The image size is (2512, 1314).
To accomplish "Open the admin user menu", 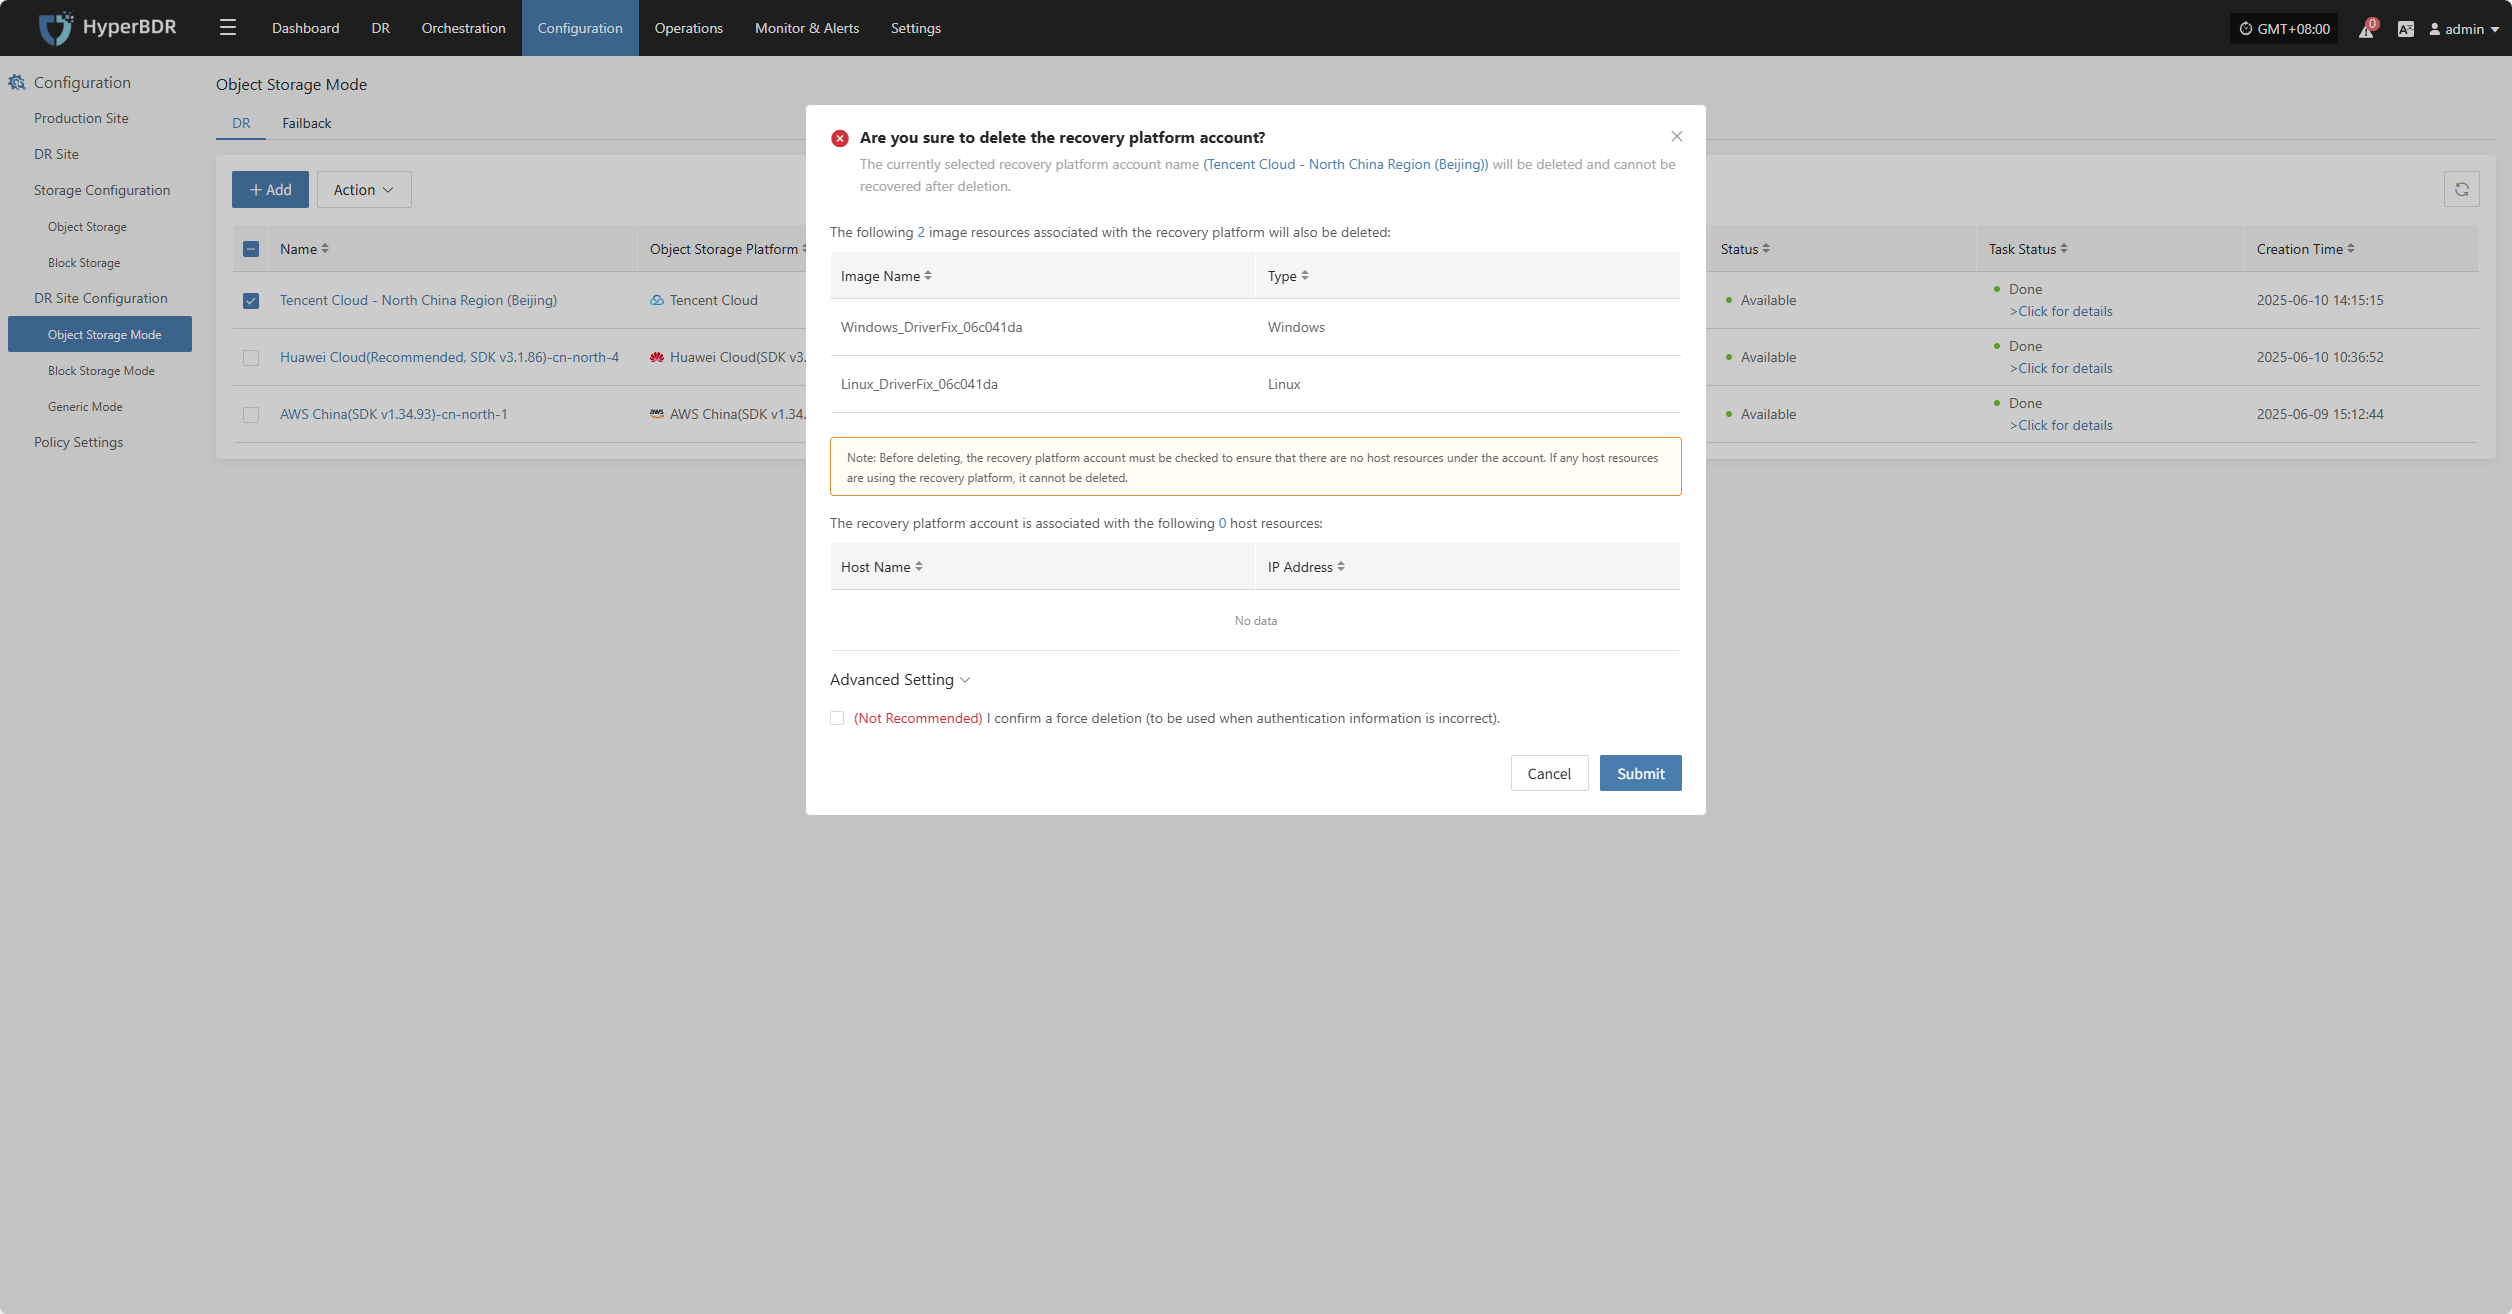I will click(x=2464, y=29).
